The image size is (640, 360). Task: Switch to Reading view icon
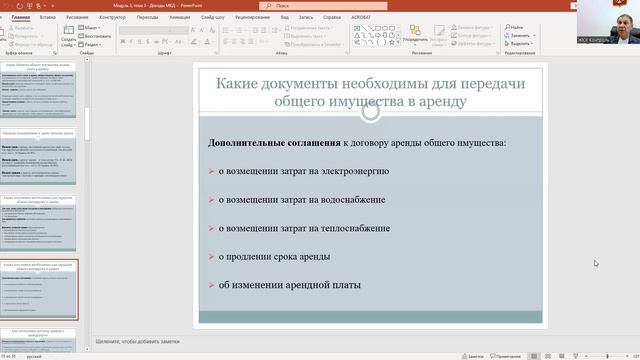tap(562, 356)
